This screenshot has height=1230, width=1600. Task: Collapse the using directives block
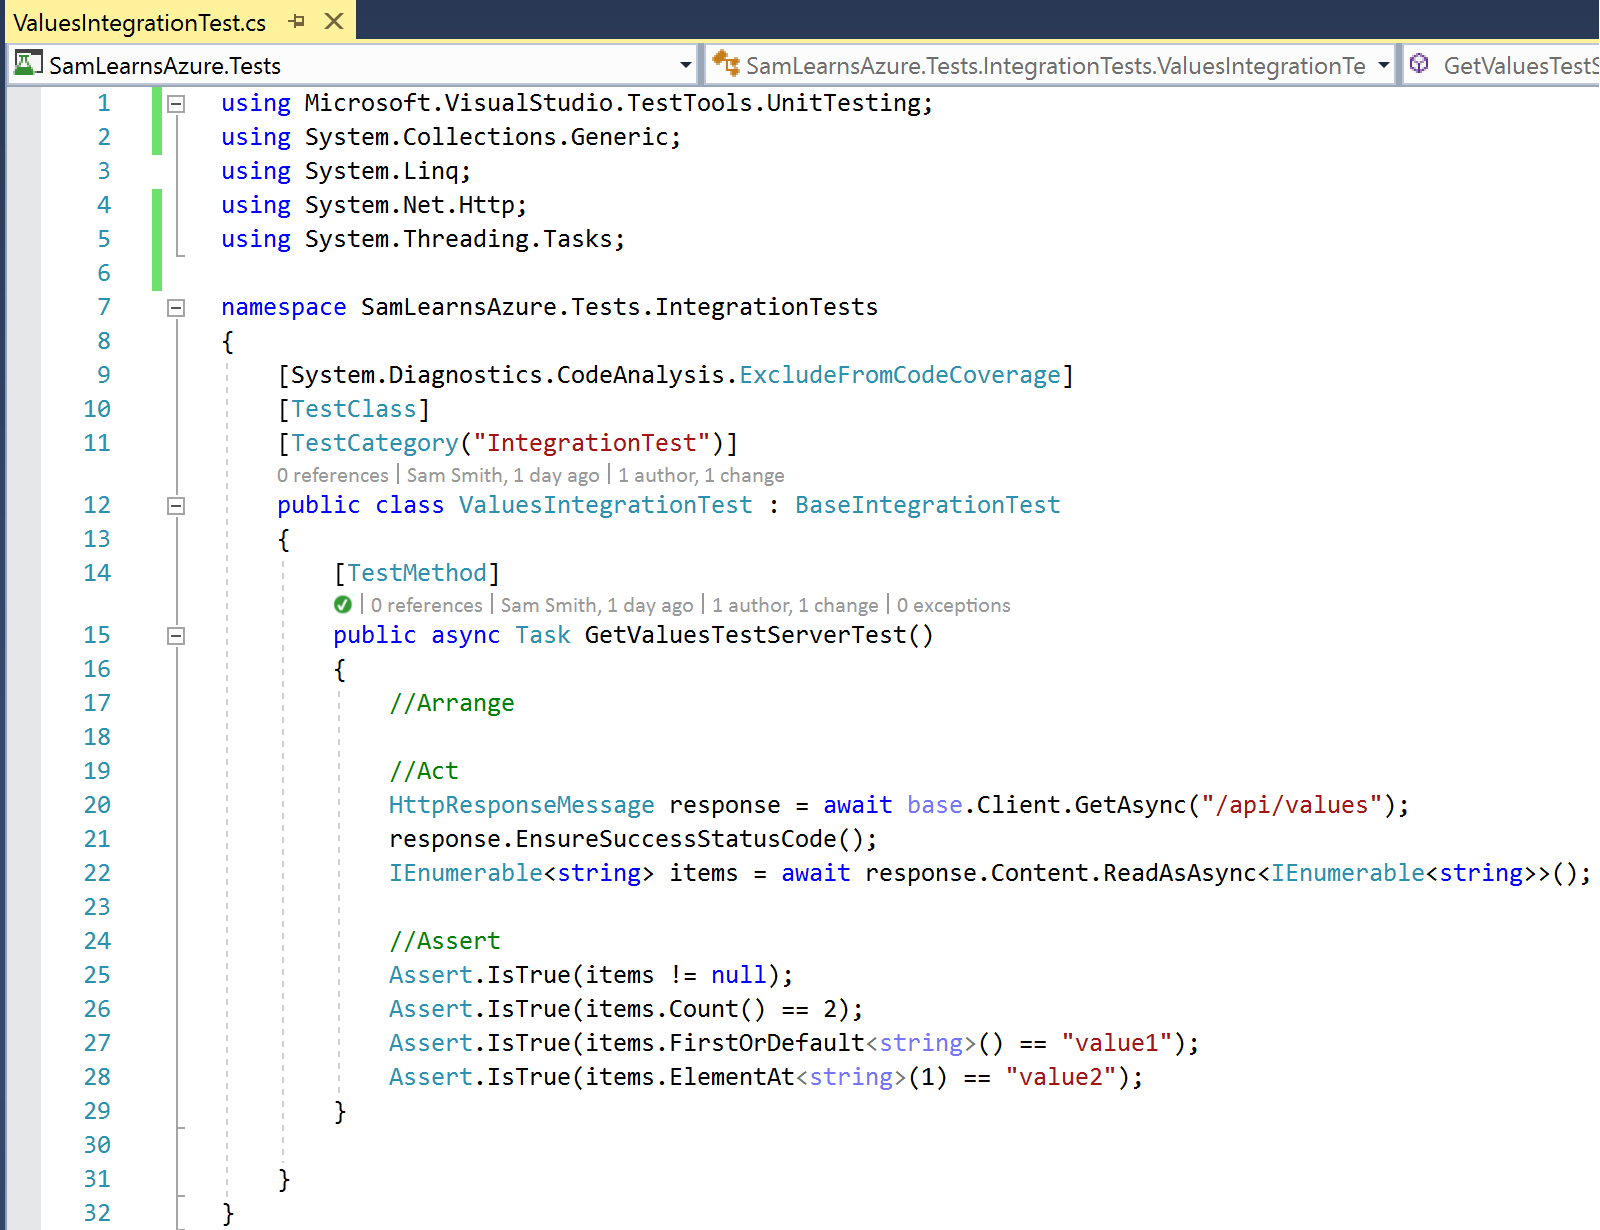pos(176,103)
